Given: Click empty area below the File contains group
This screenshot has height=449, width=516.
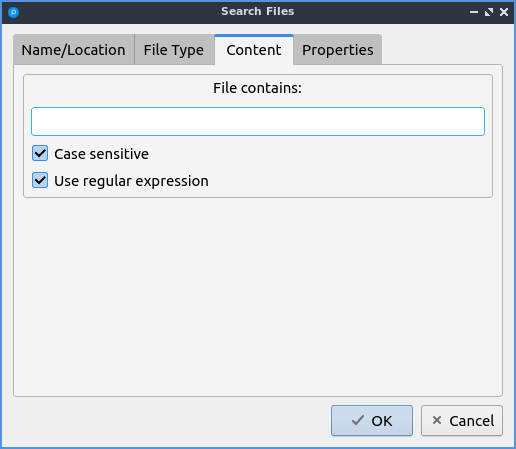Looking at the screenshot, I should (x=258, y=297).
